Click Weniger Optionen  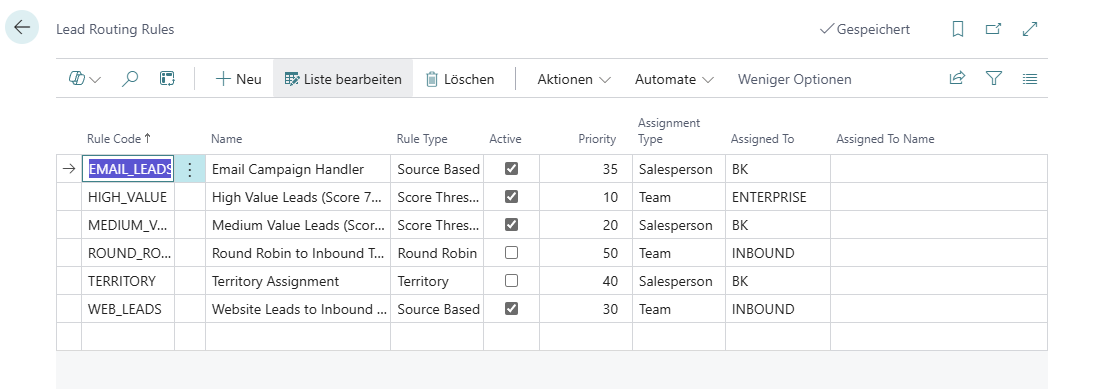[x=794, y=80]
